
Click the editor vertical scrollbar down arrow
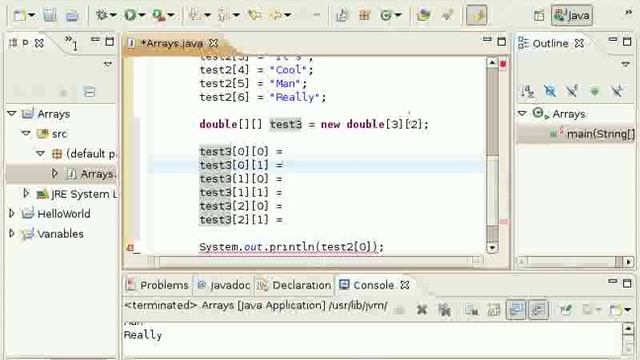tap(492, 247)
